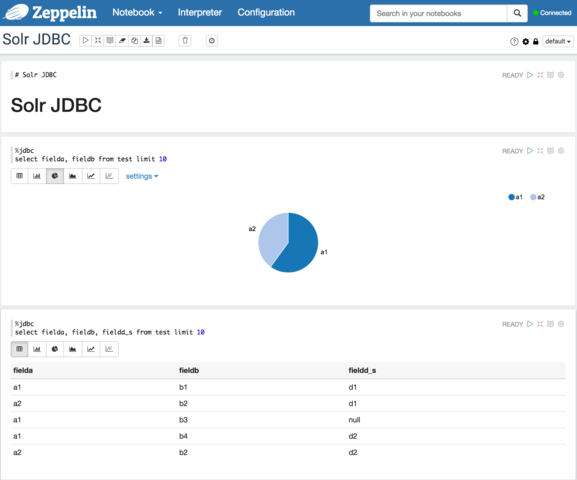Open the Configuration page
This screenshot has width=577, height=480.
click(x=266, y=13)
